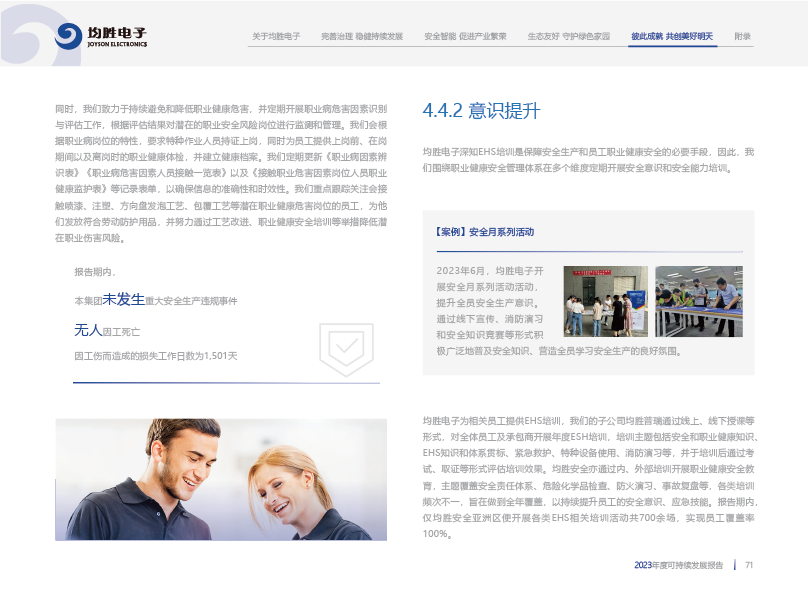The width and height of the screenshot is (808, 596).
Task: Jump to the 附录 section
Action: (x=742, y=36)
